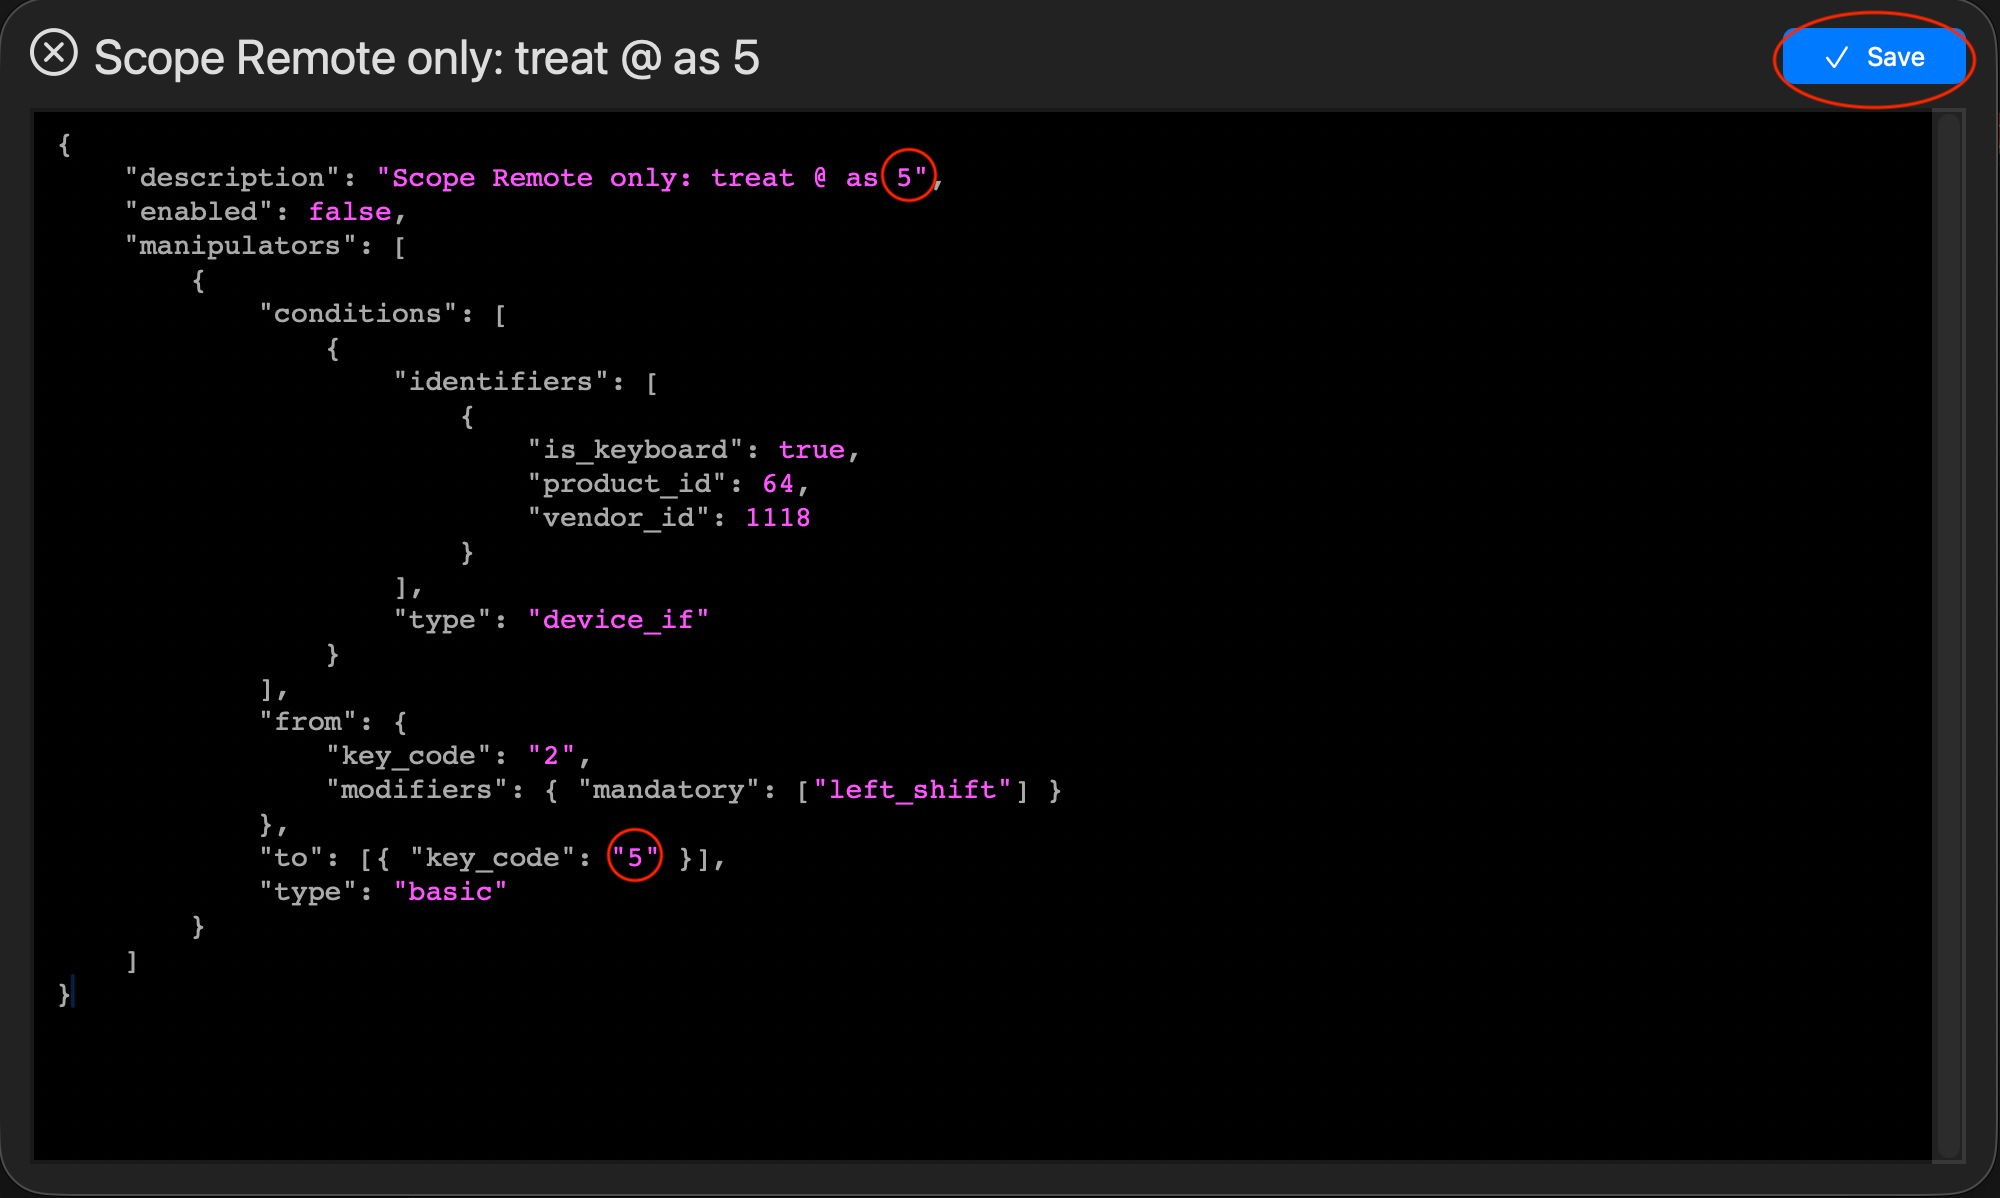Click the vertical scrollbar of the JSON editor

[1947, 634]
